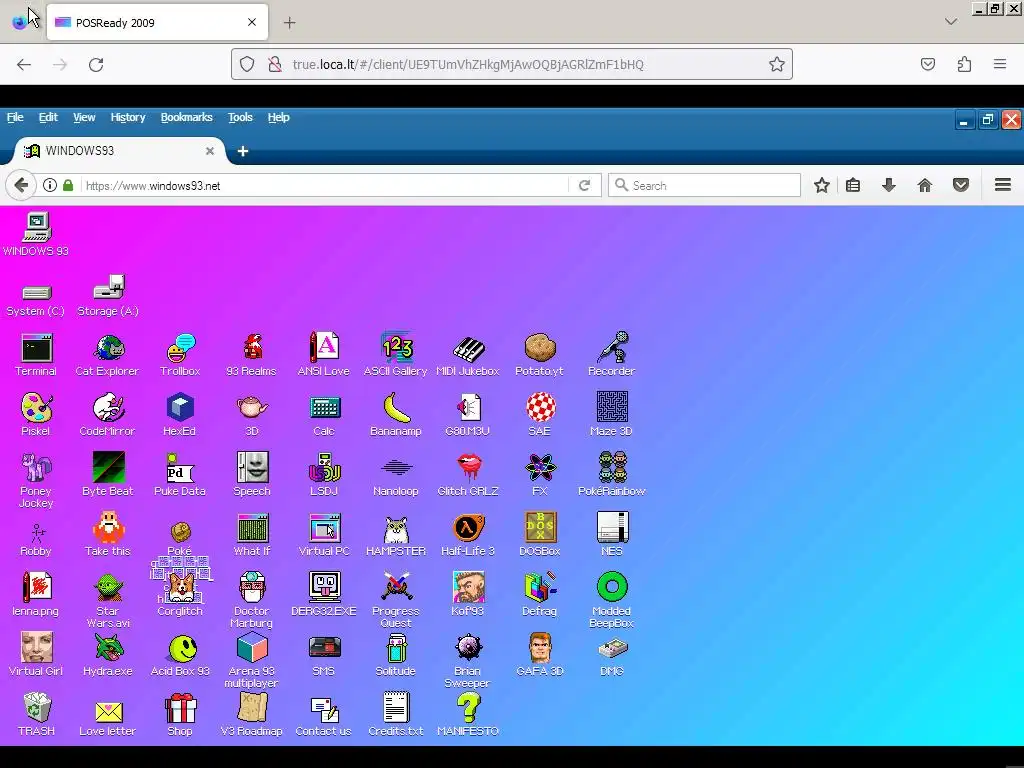Open the inner browser File menu

click(x=15, y=118)
